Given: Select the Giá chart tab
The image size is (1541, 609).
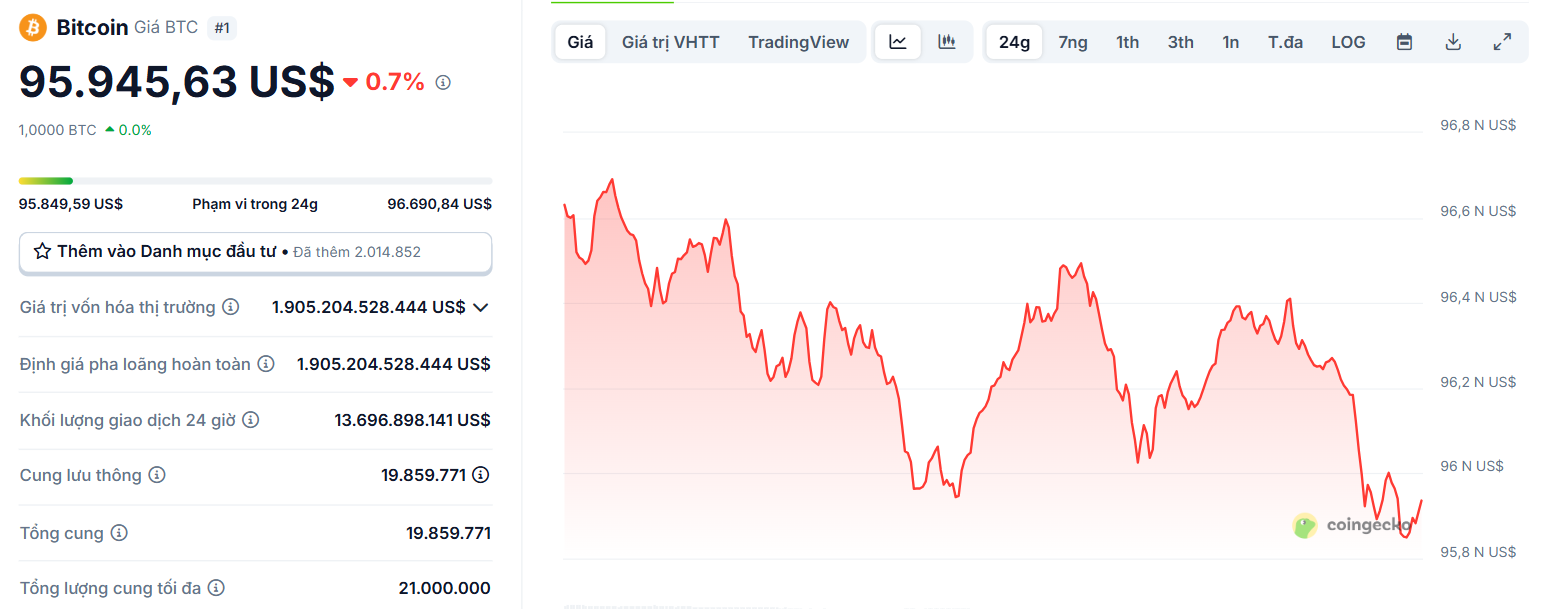Looking at the screenshot, I should click(580, 42).
